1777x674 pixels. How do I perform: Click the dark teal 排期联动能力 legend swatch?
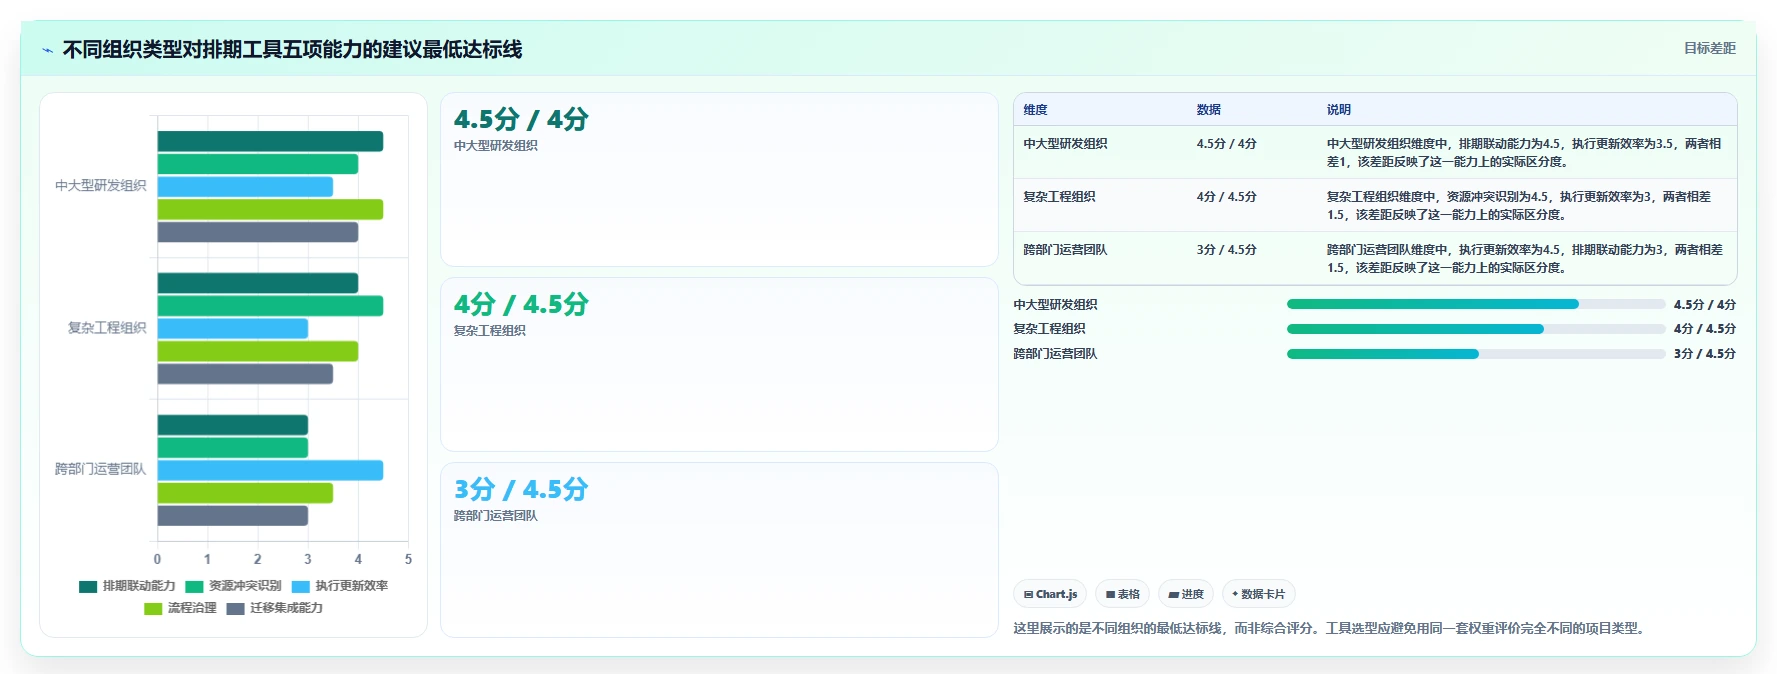(x=88, y=586)
